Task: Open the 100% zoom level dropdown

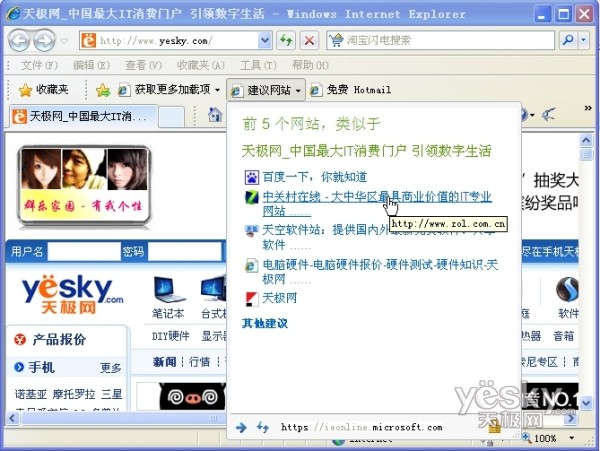Action: coord(572,438)
